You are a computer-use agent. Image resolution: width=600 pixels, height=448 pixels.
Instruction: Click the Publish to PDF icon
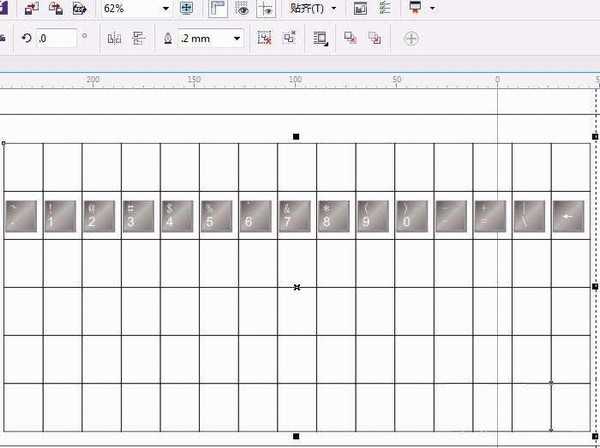(78, 8)
